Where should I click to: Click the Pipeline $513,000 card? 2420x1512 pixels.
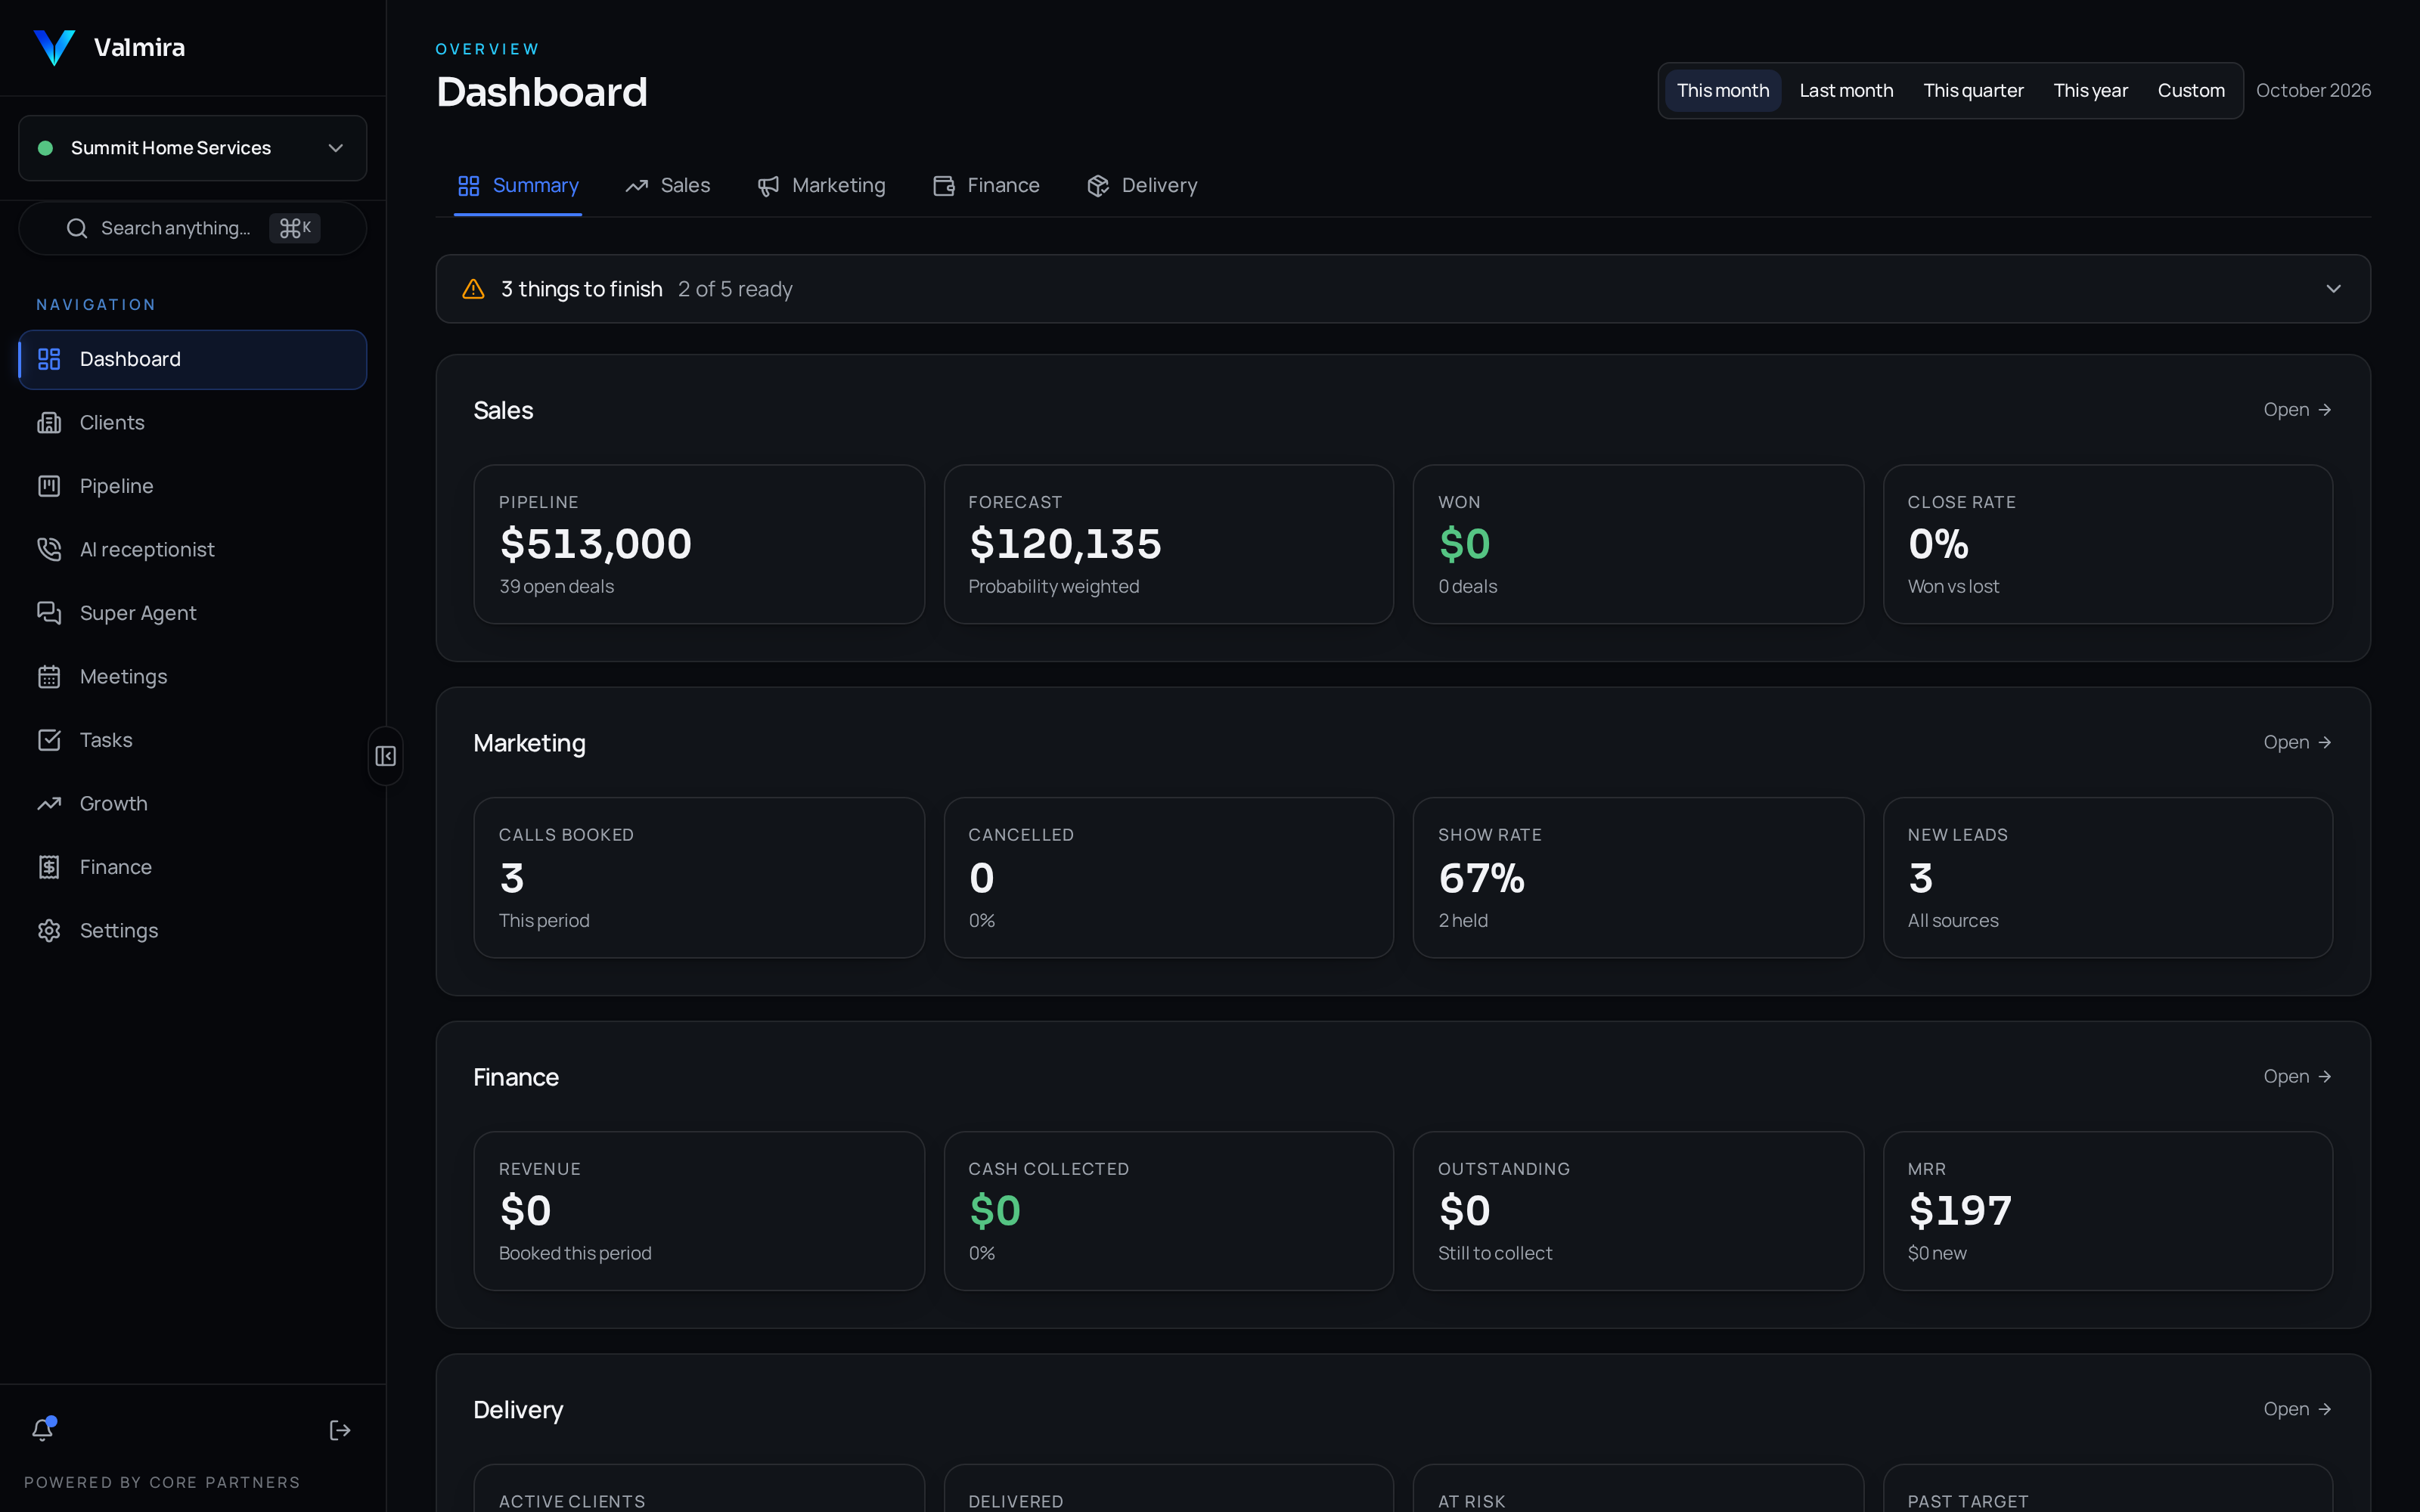pos(699,545)
